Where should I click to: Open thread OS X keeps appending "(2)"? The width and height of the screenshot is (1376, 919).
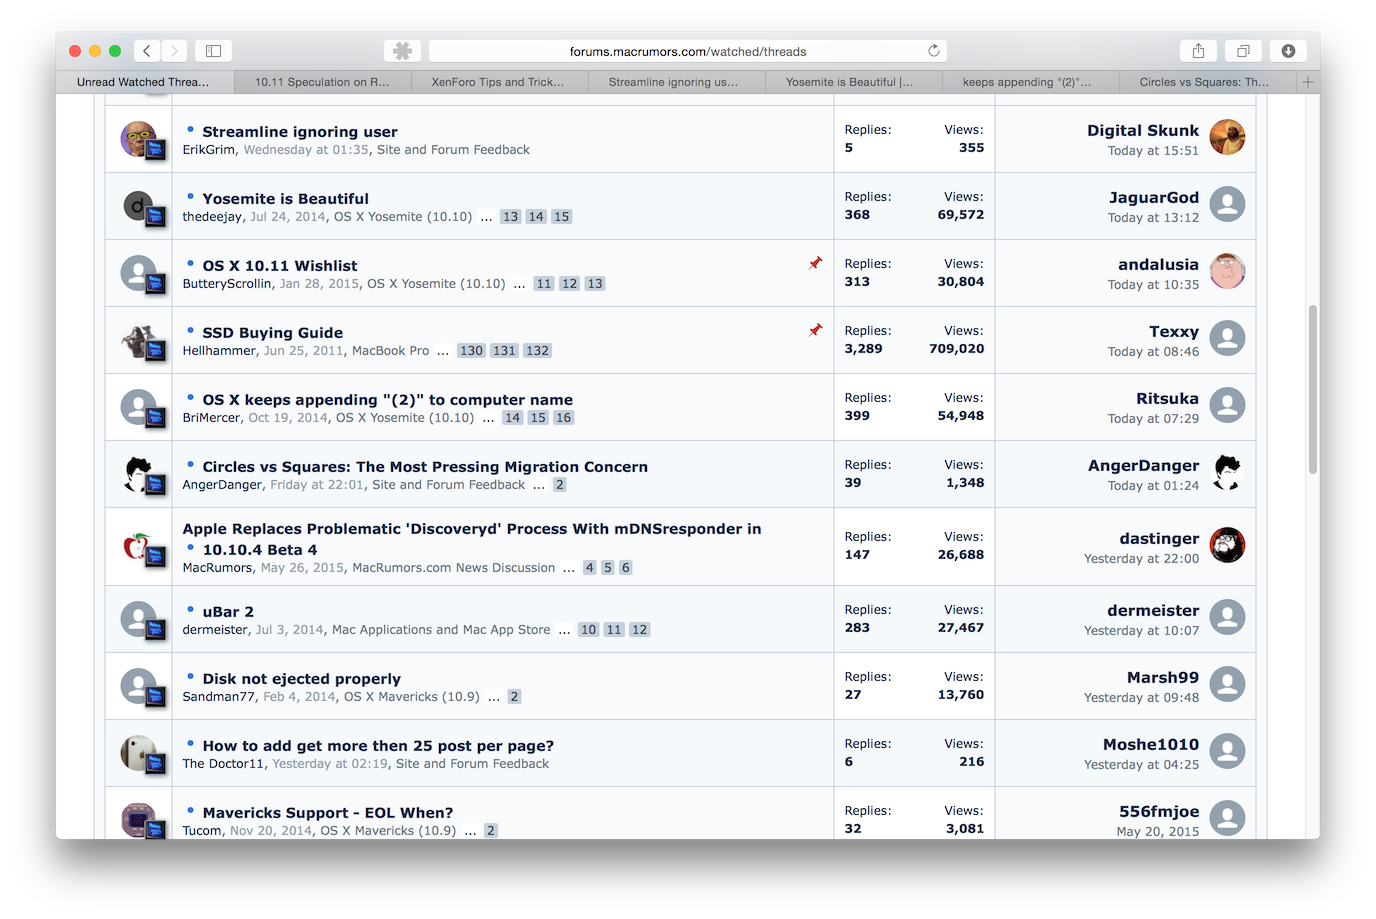pos(388,400)
